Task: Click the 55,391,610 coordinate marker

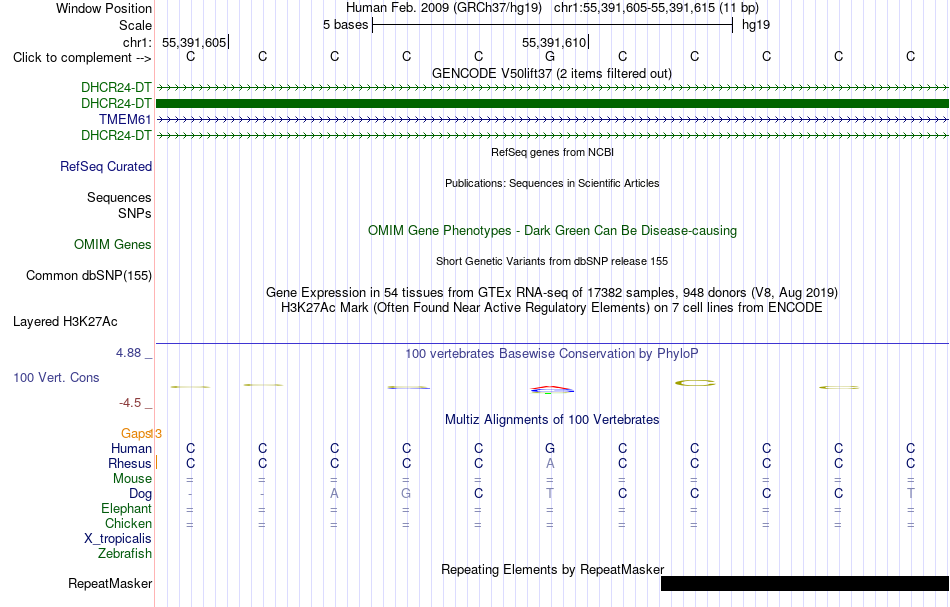Action: click(554, 42)
